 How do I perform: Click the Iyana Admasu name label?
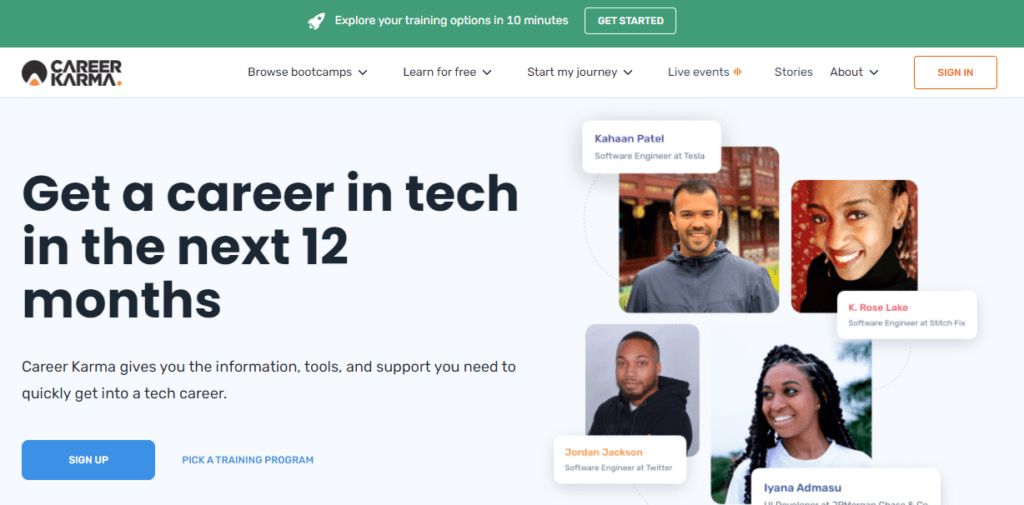coord(803,488)
